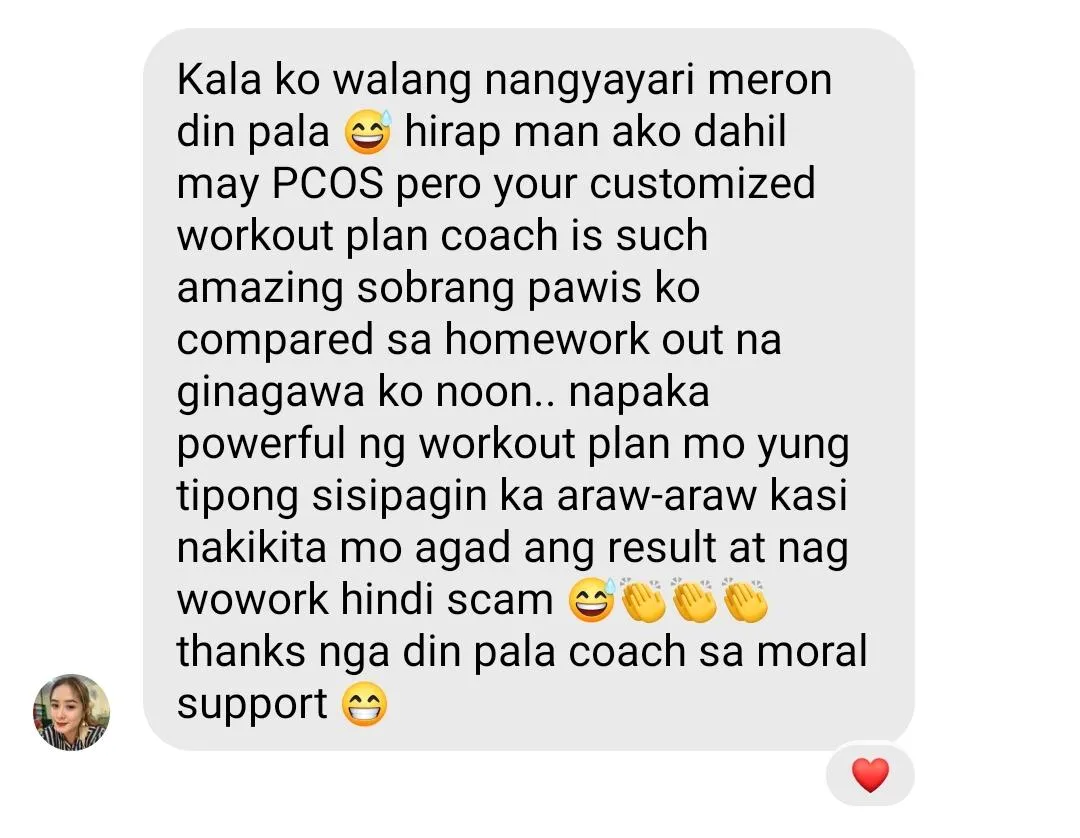Click the word "thanks" in the message
1080x838 pixels.
tap(241, 651)
